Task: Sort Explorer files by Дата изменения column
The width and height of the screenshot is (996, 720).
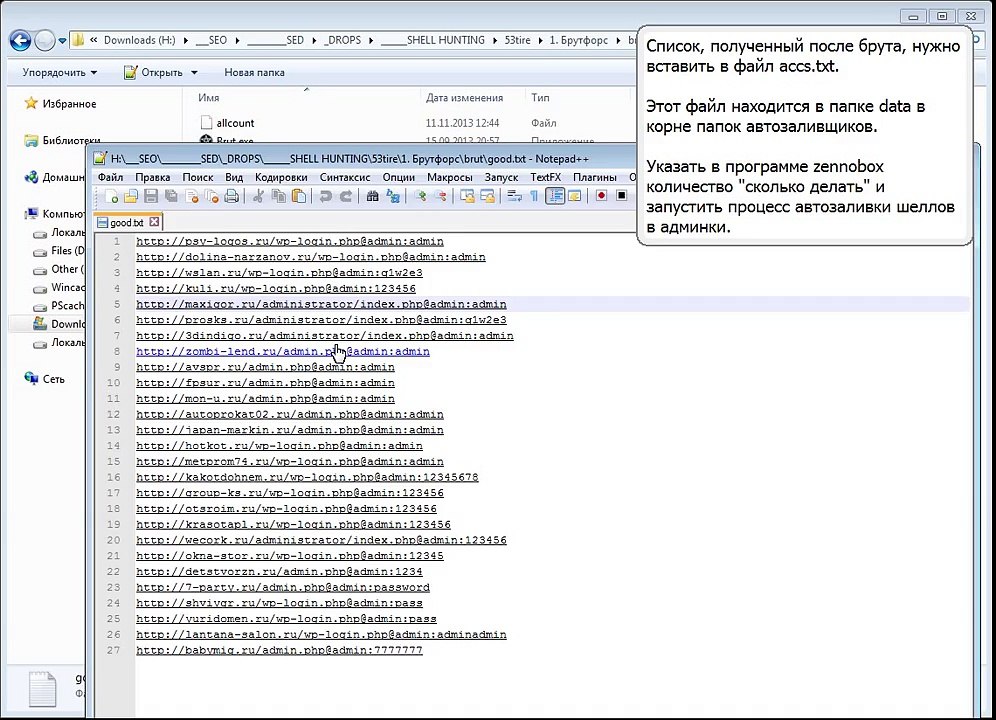Action: [x=464, y=98]
